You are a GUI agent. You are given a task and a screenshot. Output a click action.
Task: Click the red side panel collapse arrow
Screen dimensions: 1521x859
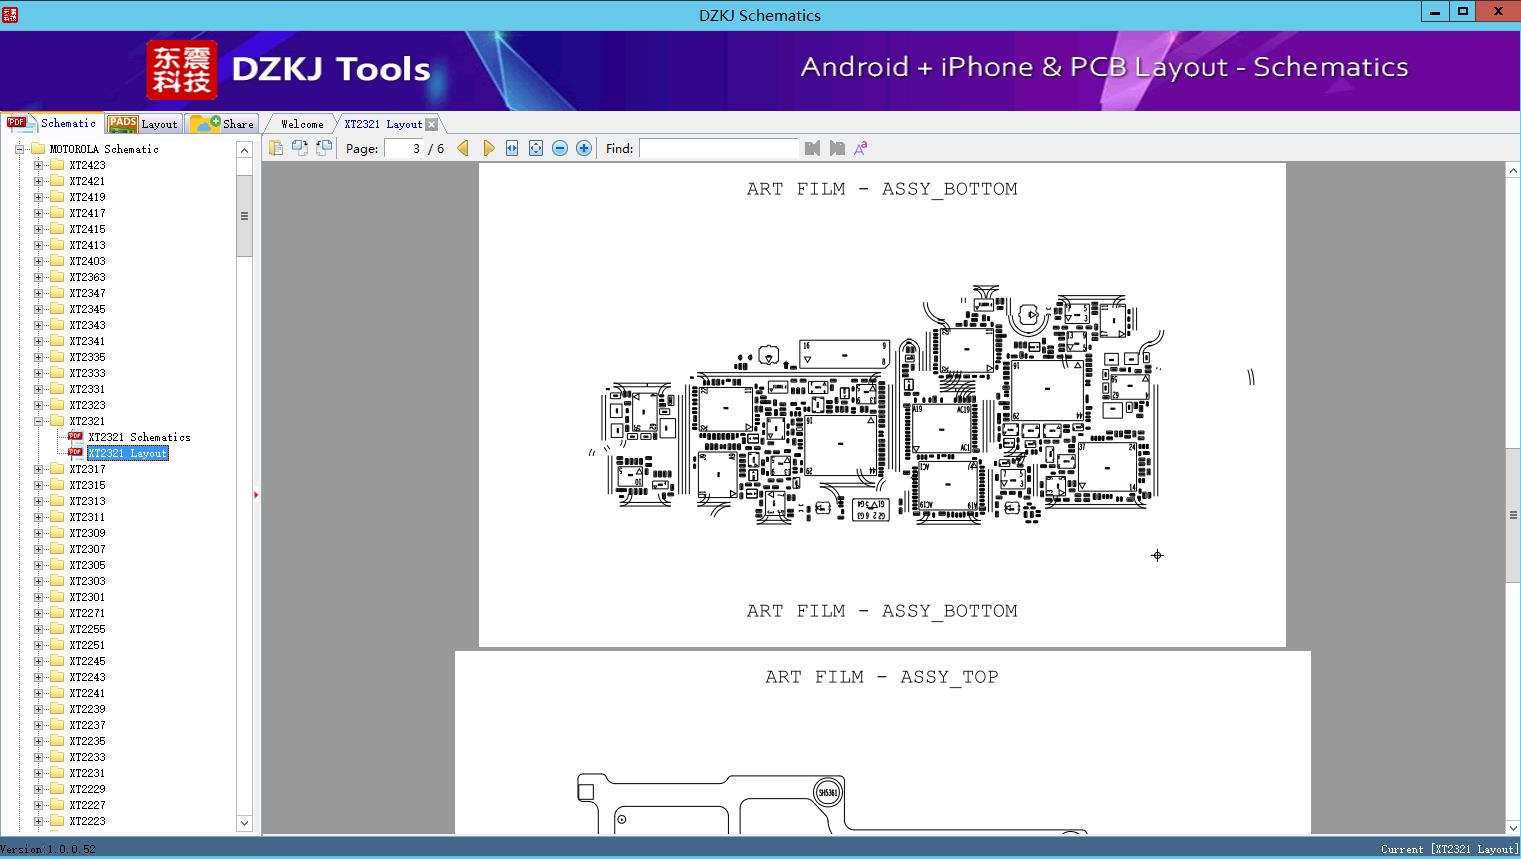pos(256,495)
